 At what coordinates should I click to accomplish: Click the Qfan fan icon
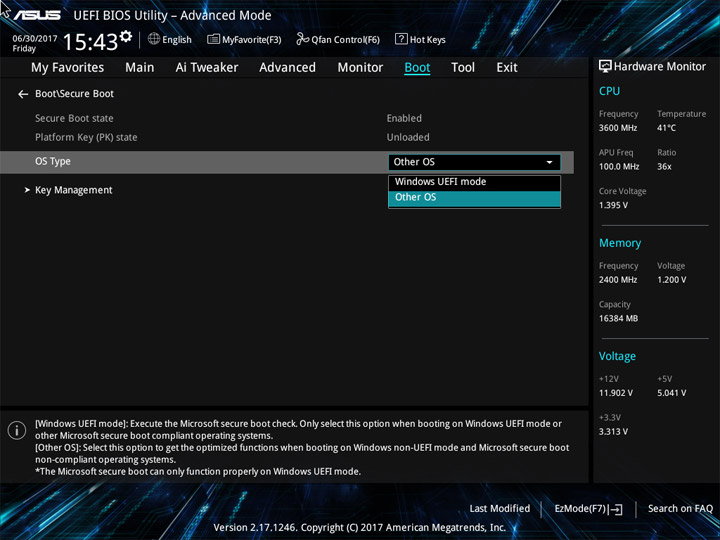[302, 39]
